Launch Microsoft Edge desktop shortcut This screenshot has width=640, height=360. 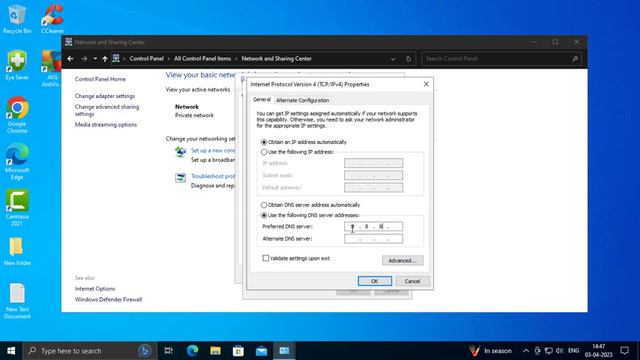[17, 162]
